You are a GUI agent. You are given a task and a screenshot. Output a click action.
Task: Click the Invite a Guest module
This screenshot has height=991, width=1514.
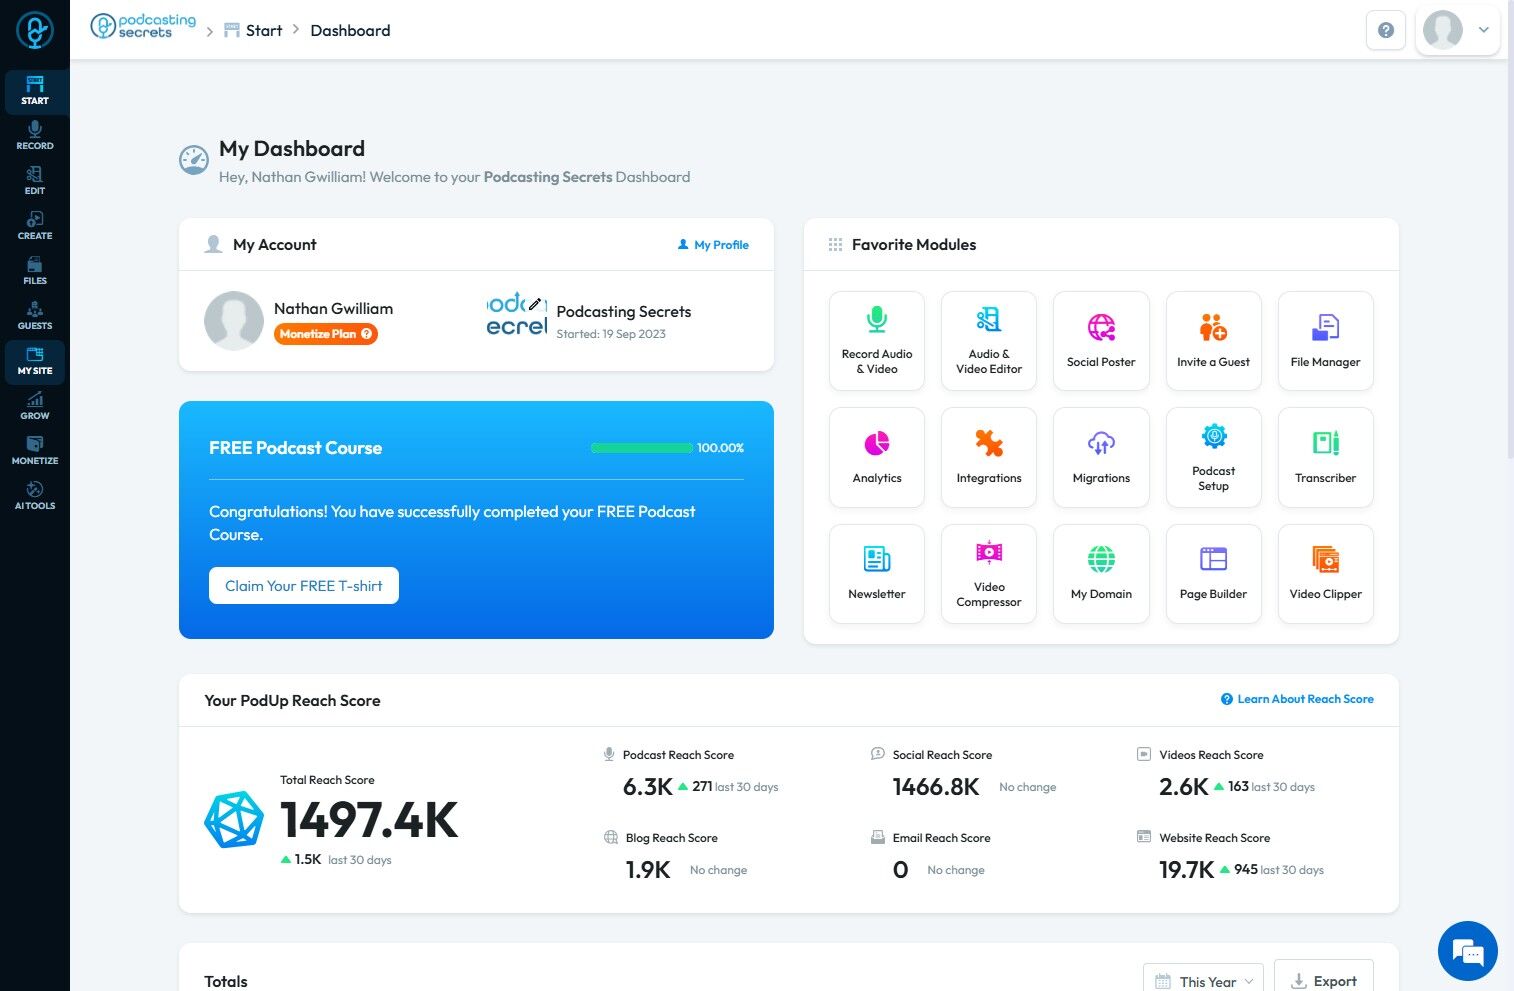click(x=1213, y=341)
